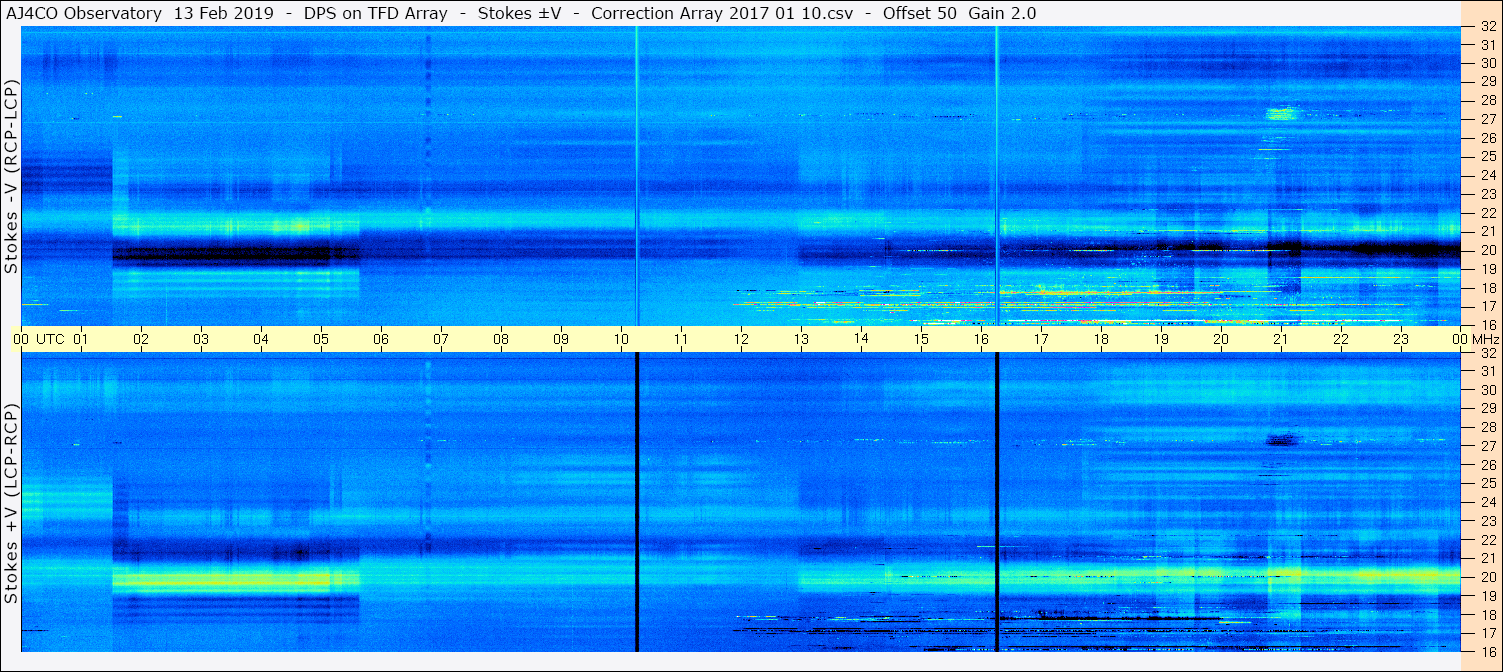Select the 10 hour tick on the time axis

tap(621, 339)
